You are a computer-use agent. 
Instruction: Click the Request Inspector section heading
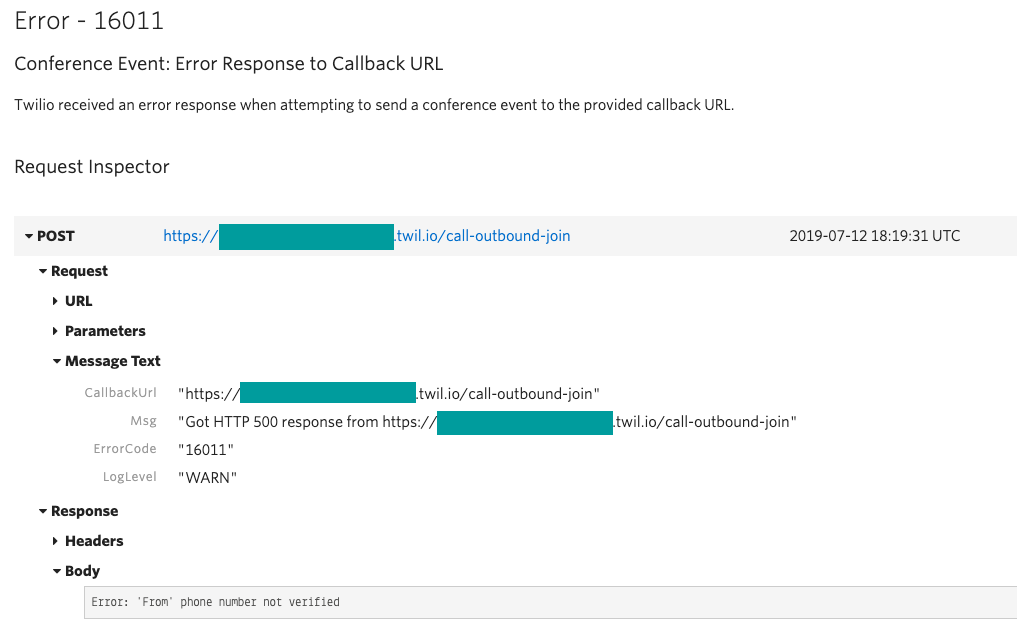[x=91, y=167]
